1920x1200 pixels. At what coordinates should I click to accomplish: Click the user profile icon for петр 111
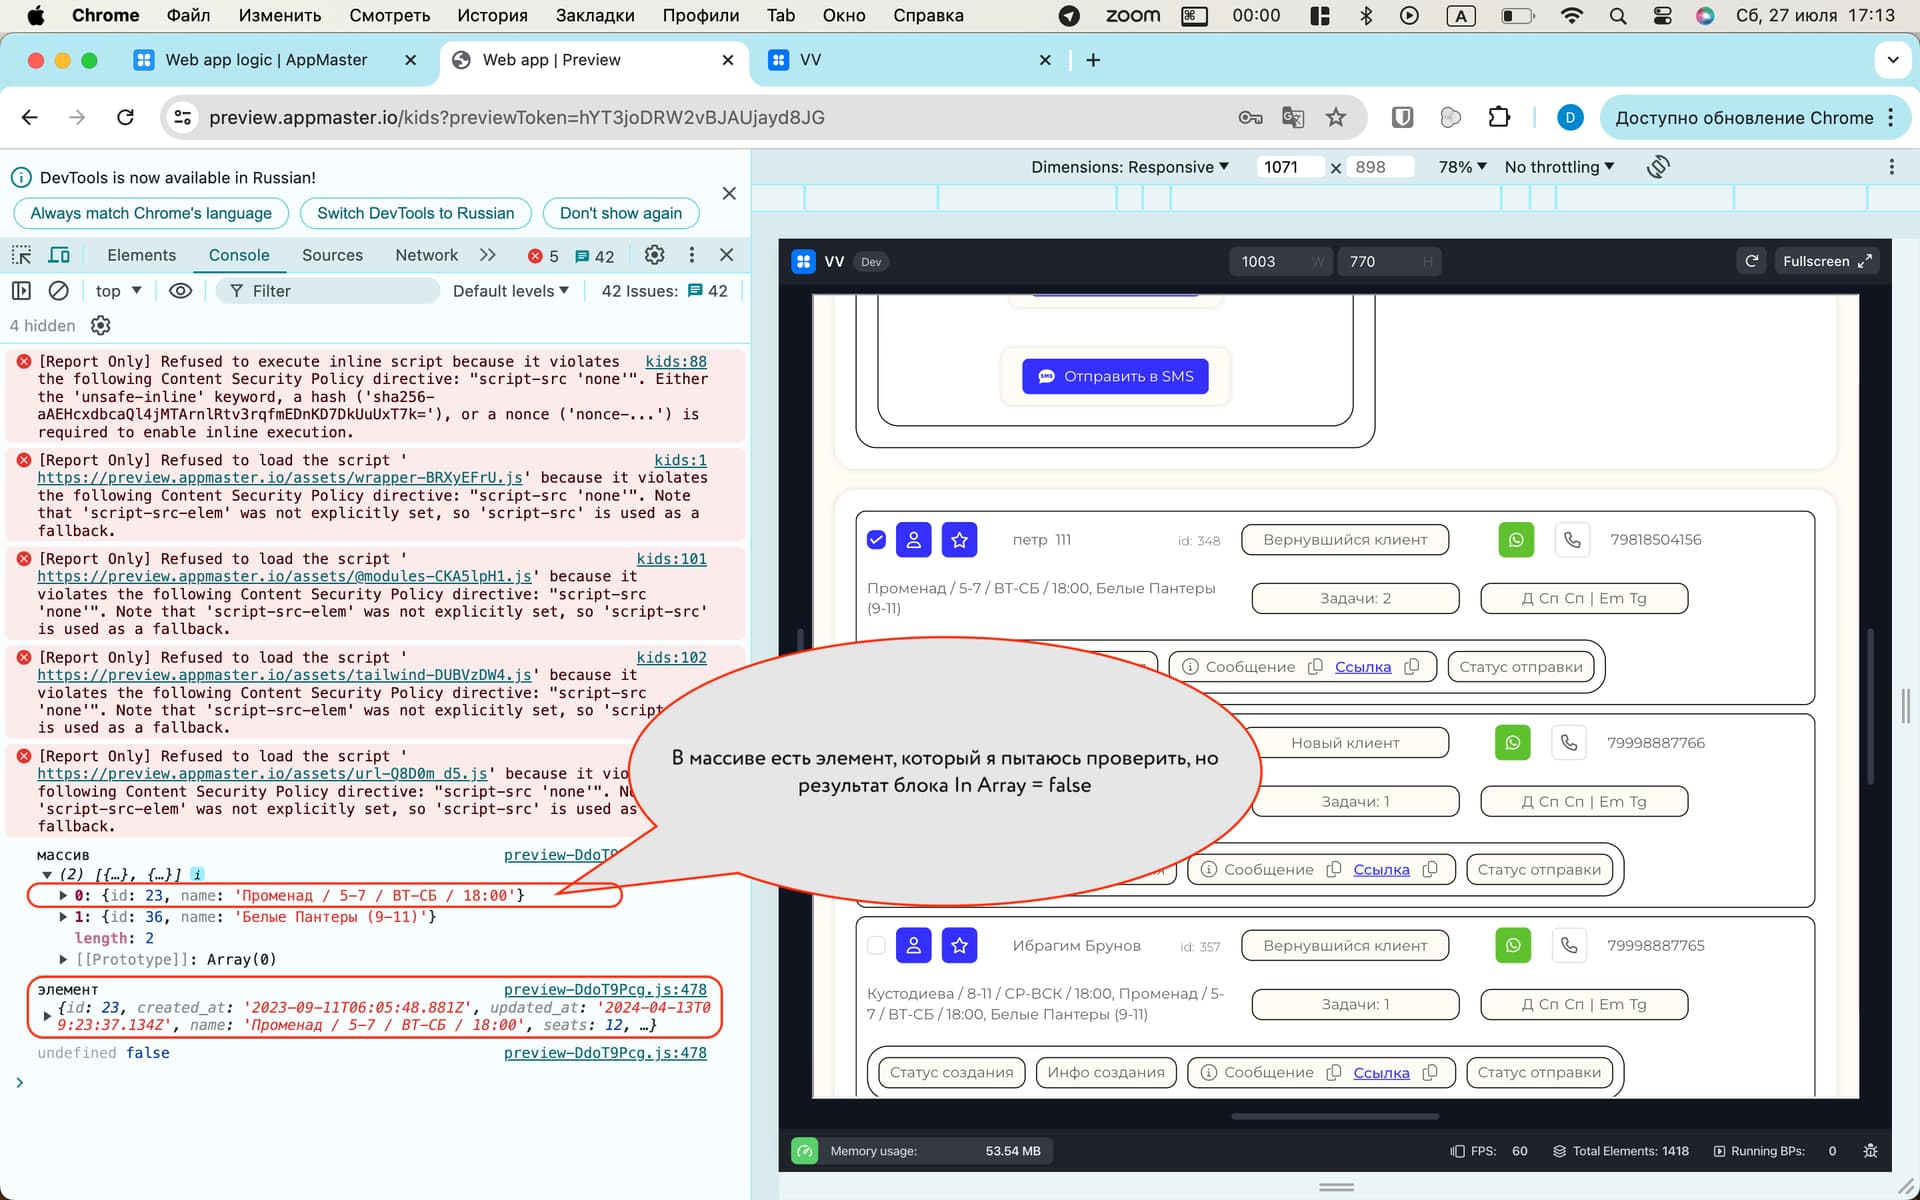click(x=913, y=540)
